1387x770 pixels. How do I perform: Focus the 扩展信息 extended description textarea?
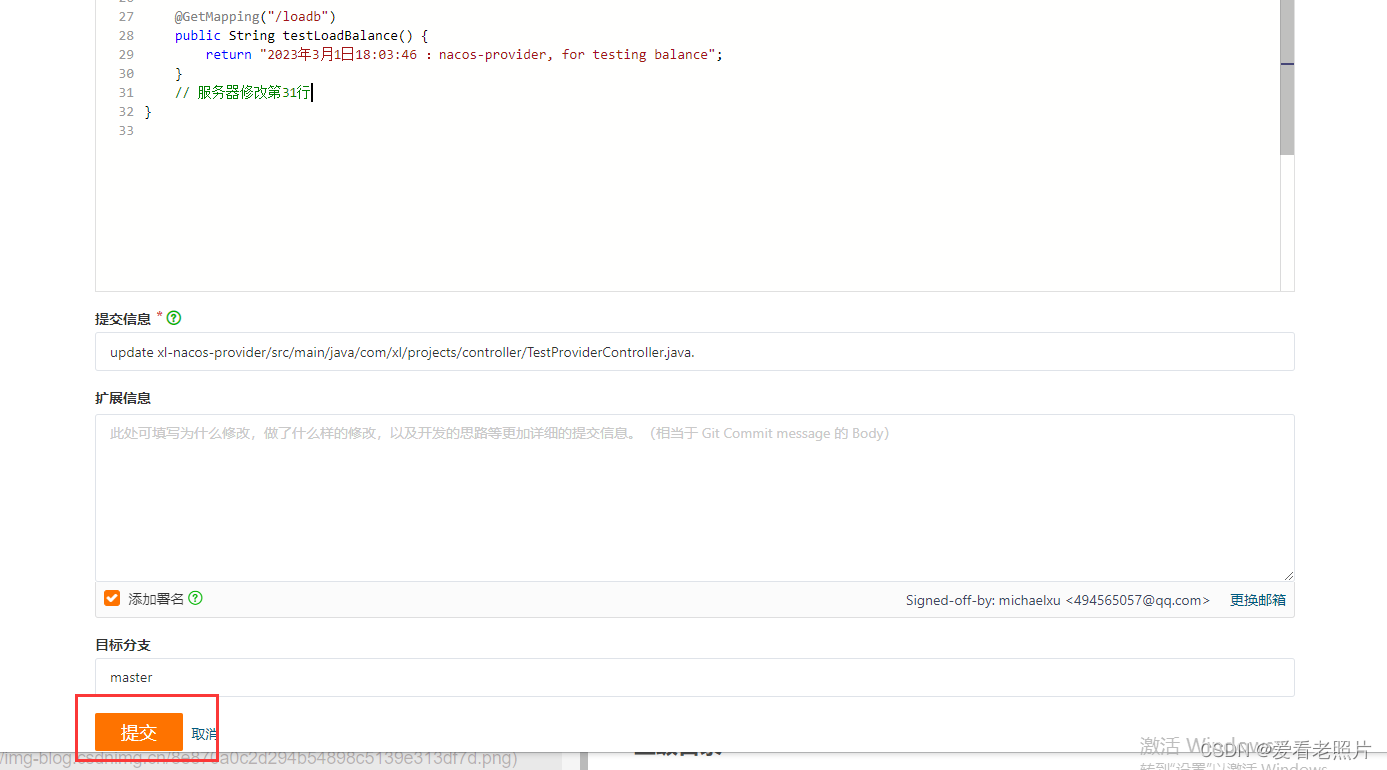[x=695, y=498]
